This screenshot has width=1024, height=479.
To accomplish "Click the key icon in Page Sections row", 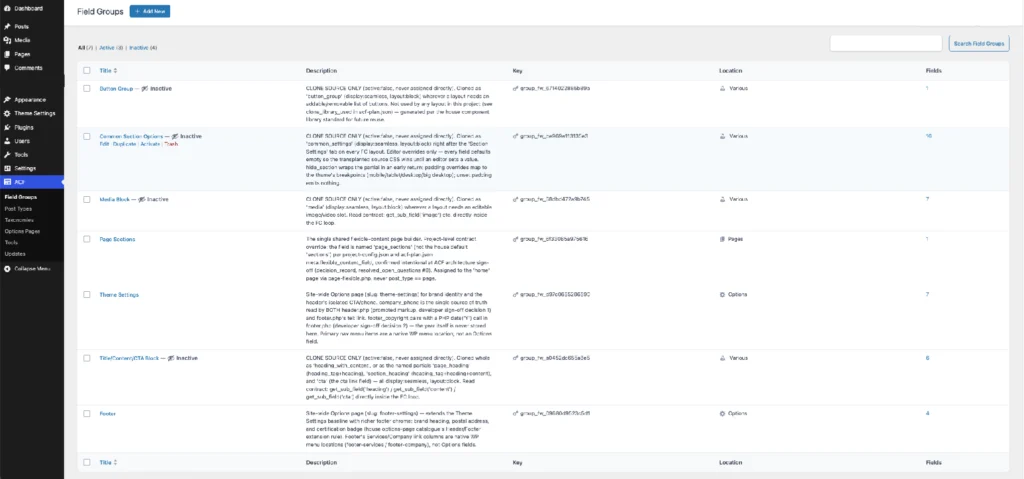I will tap(516, 239).
